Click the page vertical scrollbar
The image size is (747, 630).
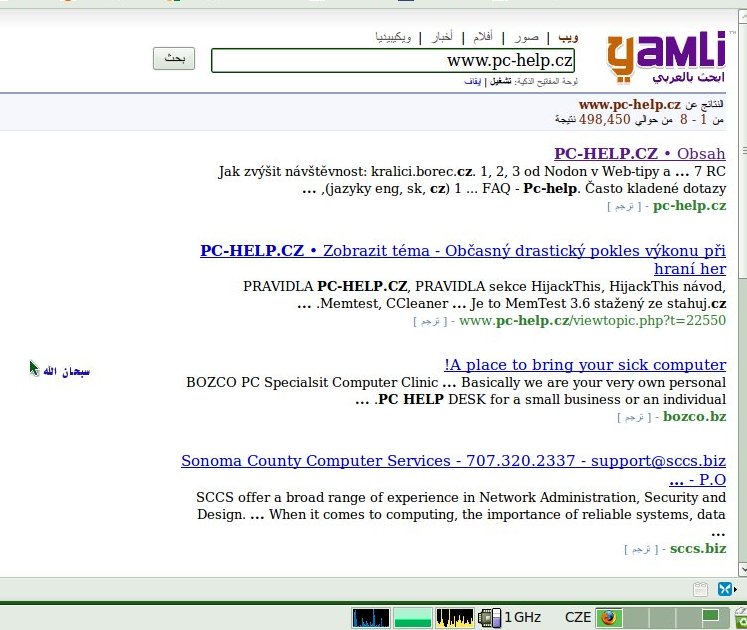[x=739, y=300]
